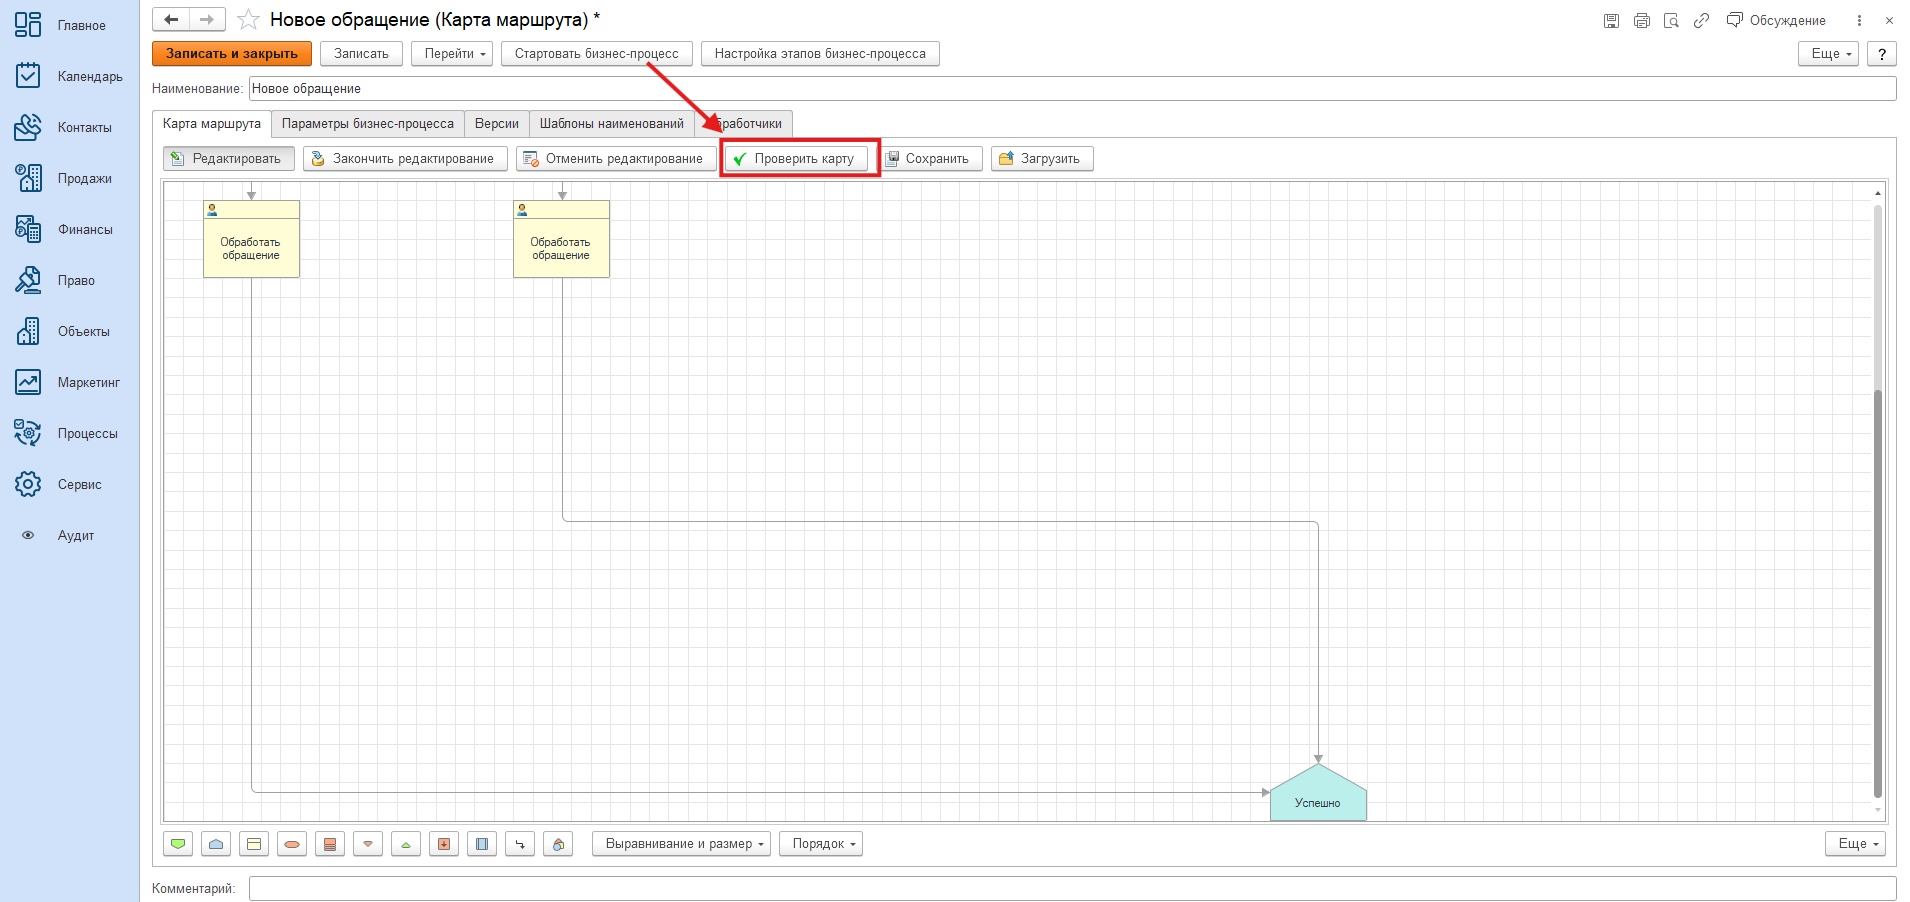Switch to Карта маршрута tab
The width and height of the screenshot is (1910, 902).
[212, 123]
